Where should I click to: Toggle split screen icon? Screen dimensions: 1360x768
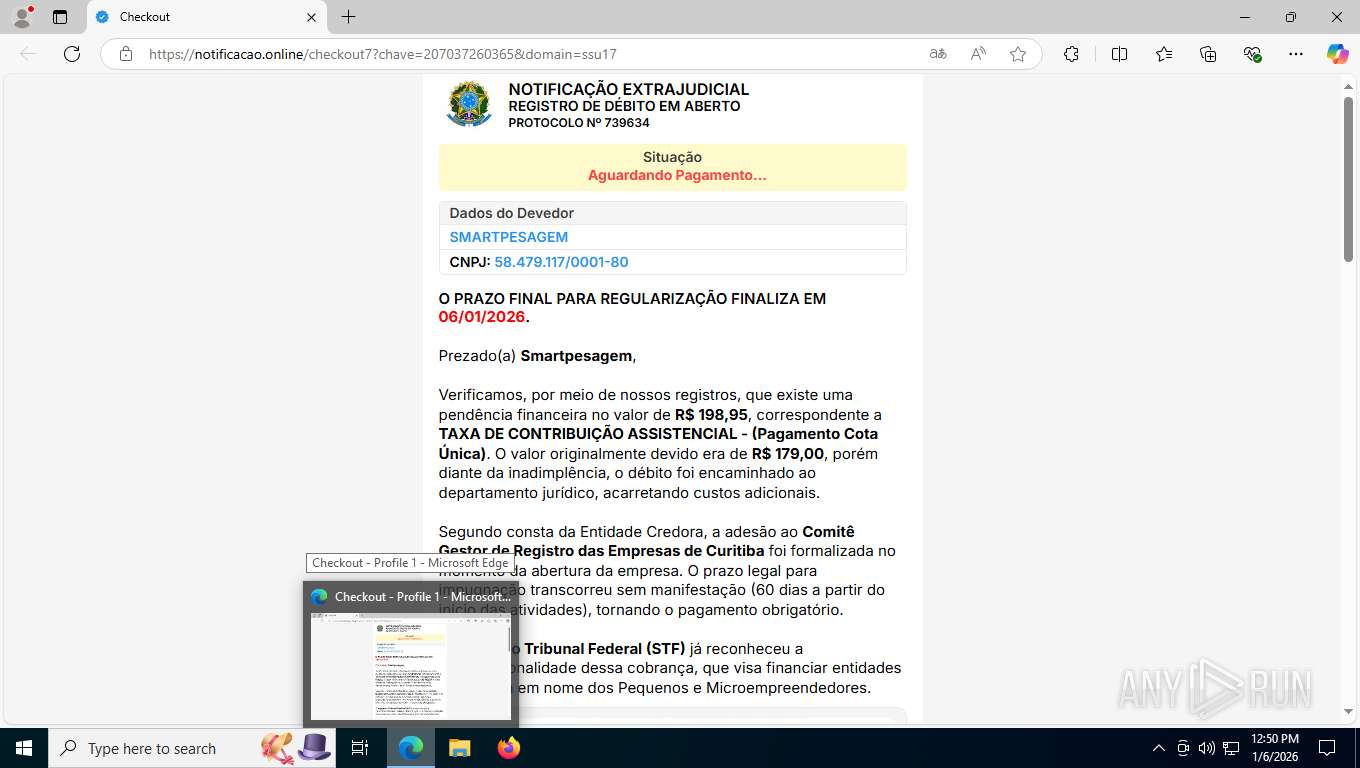[1119, 54]
